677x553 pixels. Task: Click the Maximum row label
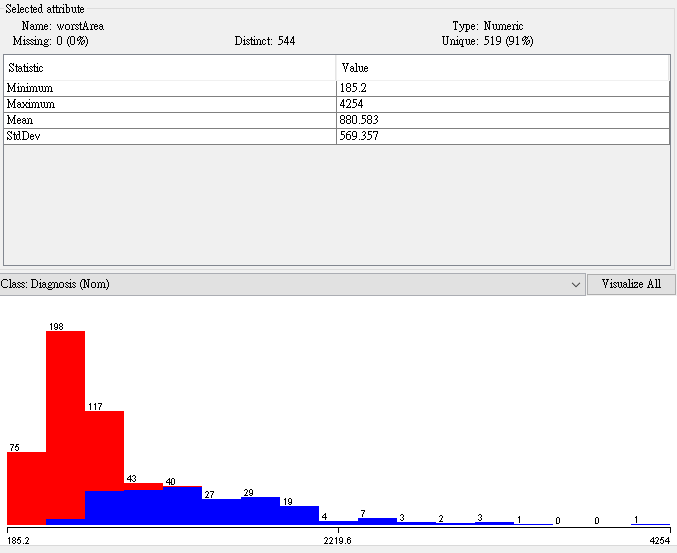point(31,104)
